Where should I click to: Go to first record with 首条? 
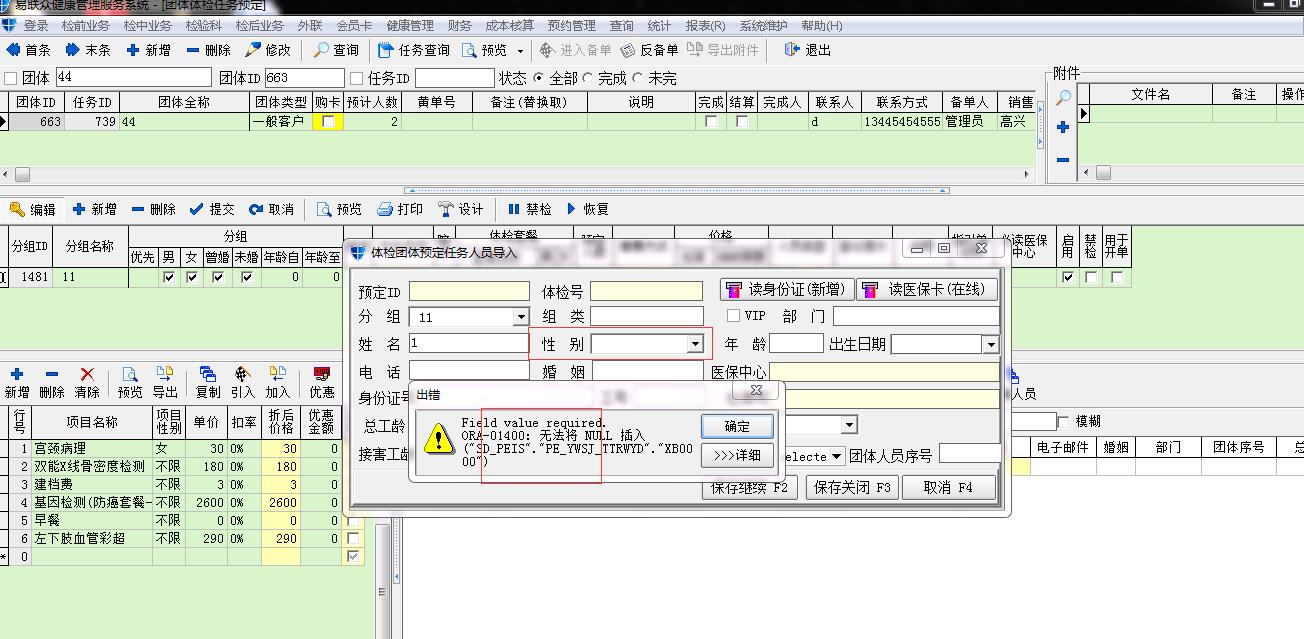pyautogui.click(x=29, y=50)
